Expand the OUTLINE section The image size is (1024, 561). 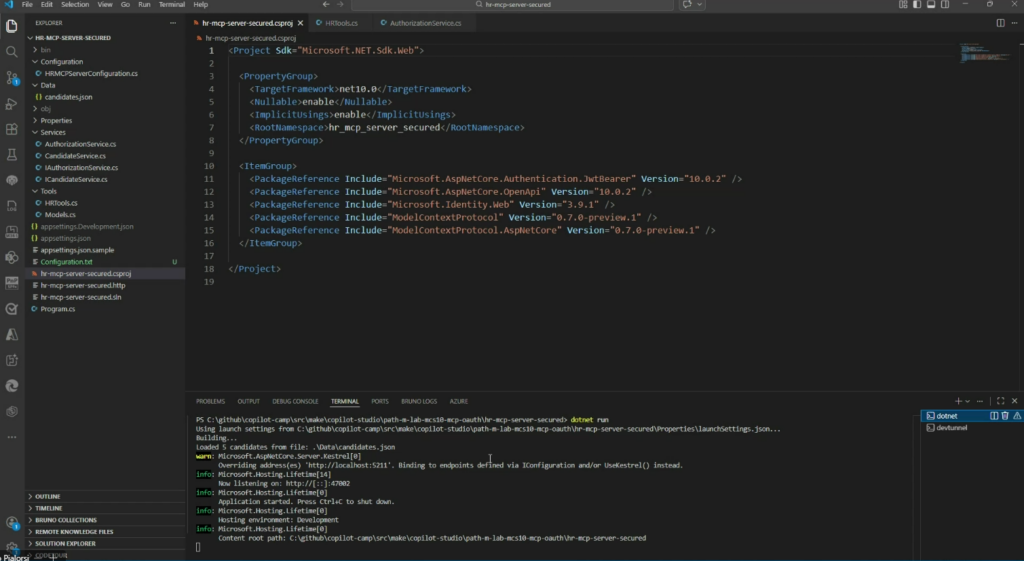47,496
